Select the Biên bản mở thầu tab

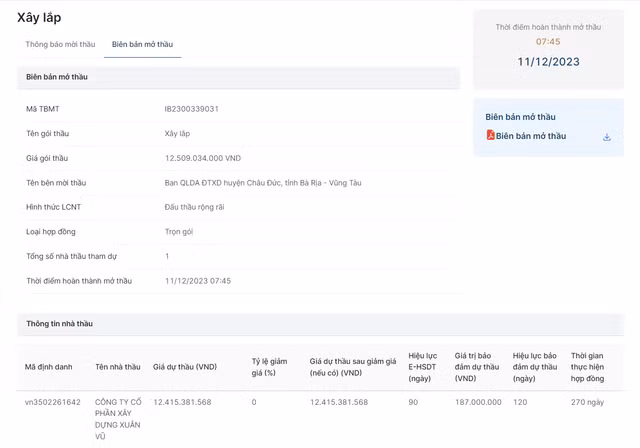pyautogui.click(x=142, y=45)
